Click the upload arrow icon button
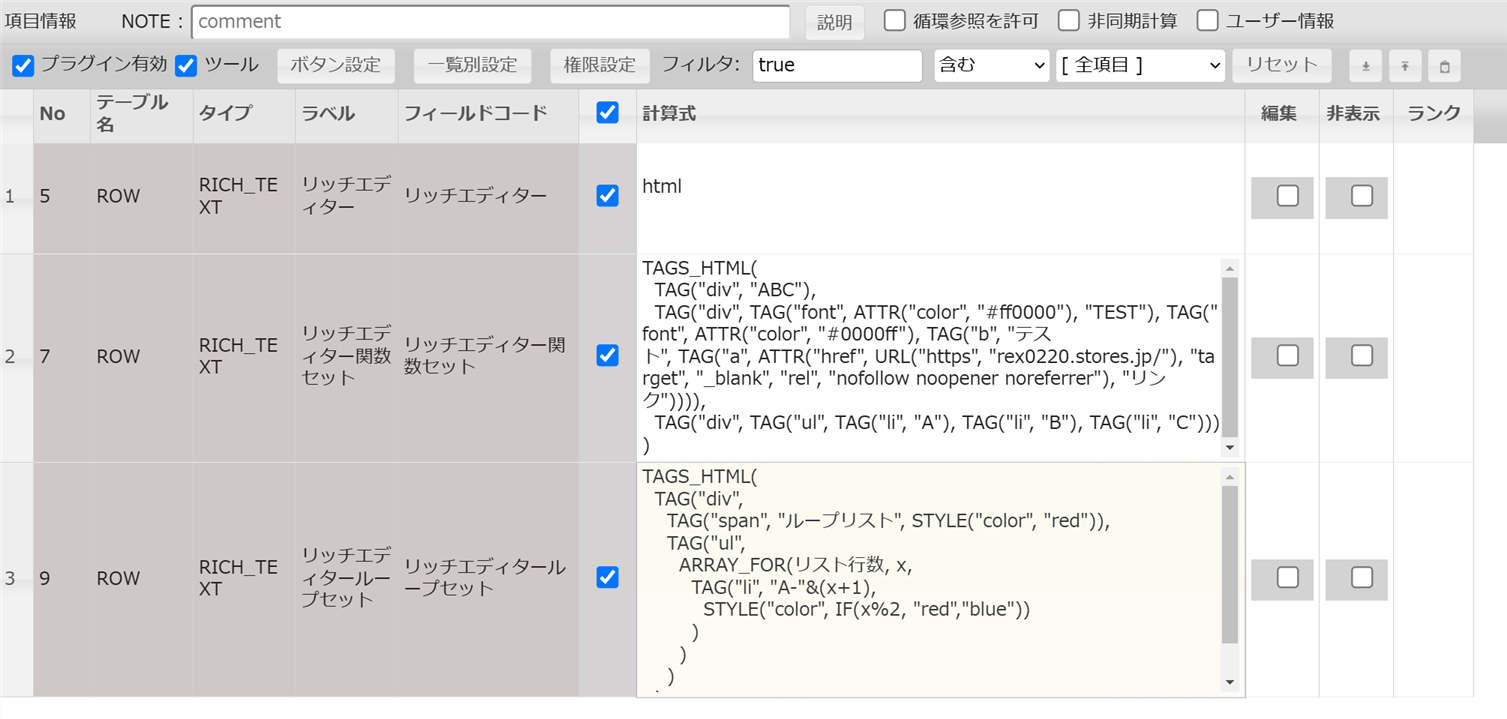 pos(1405,66)
